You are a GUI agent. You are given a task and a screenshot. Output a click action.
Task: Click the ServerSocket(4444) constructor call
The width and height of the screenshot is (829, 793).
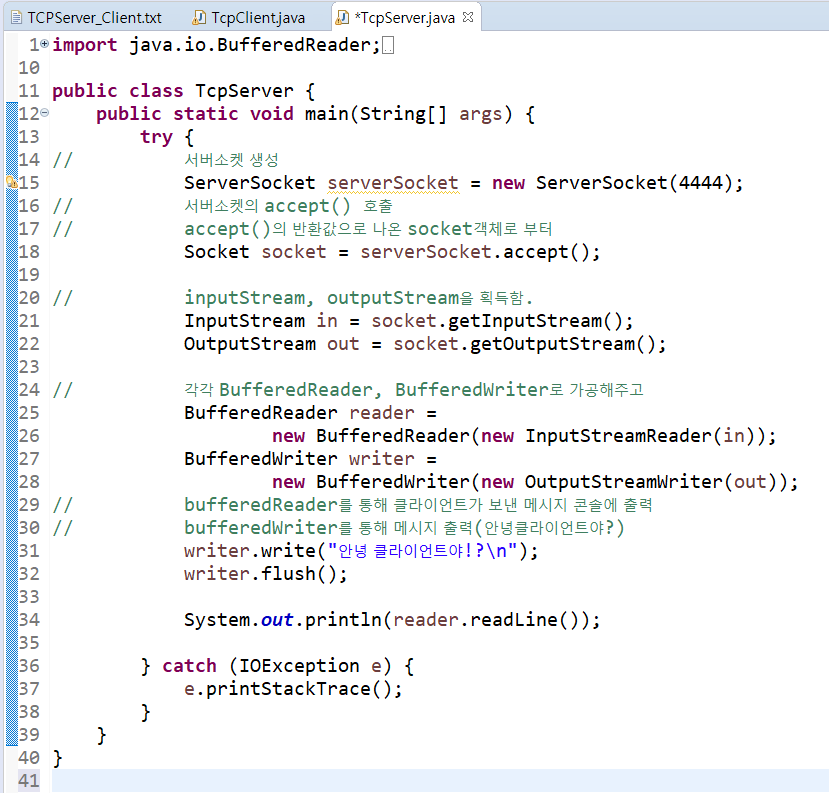coord(634,183)
